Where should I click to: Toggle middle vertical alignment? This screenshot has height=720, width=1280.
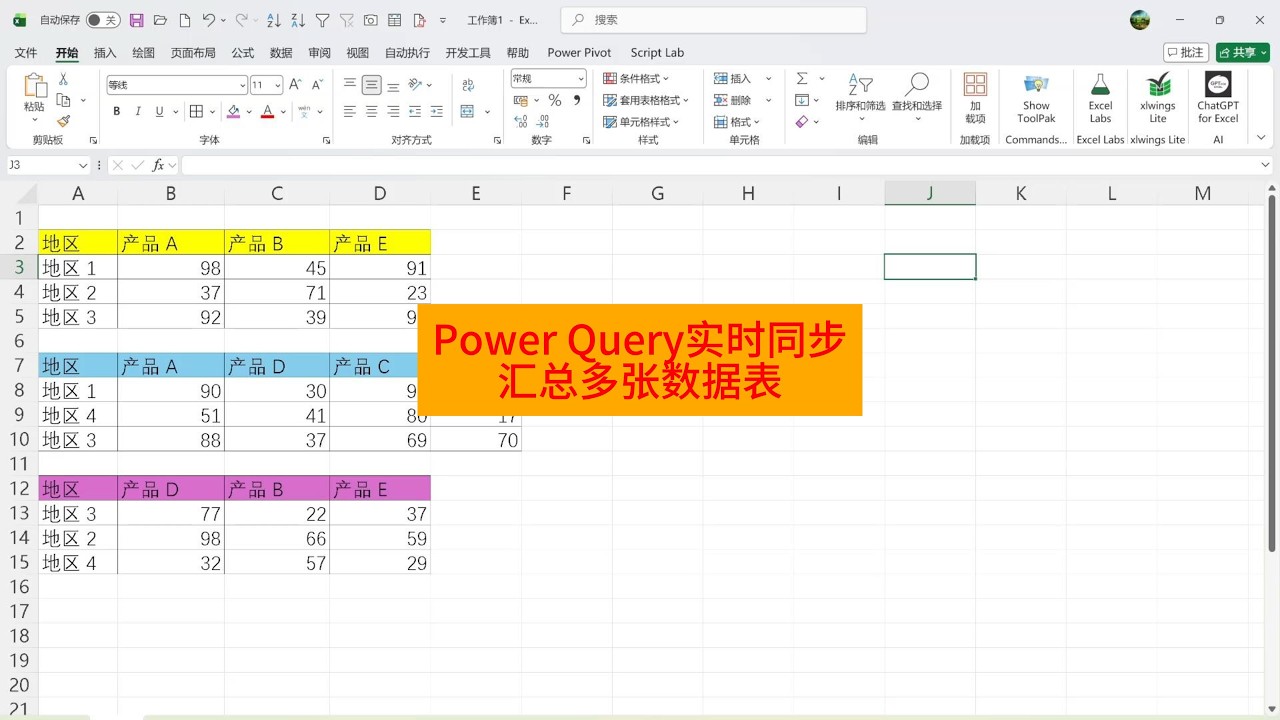point(372,85)
